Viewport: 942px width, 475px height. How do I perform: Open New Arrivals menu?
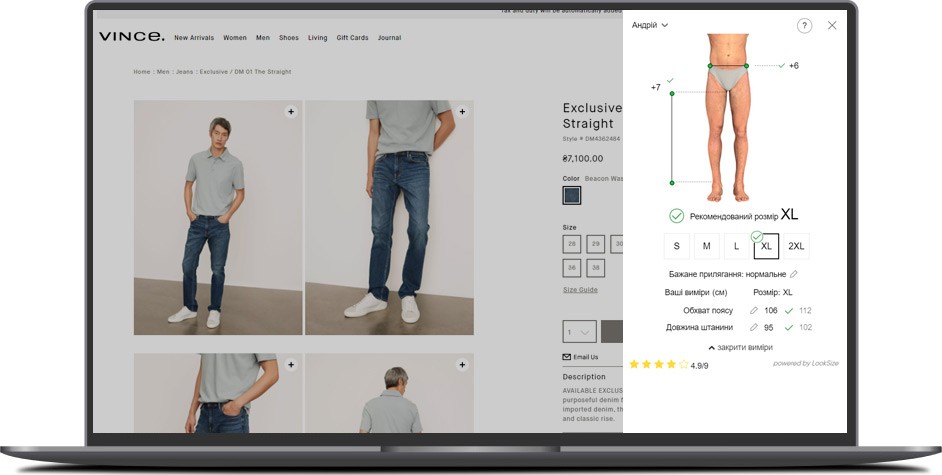(194, 38)
